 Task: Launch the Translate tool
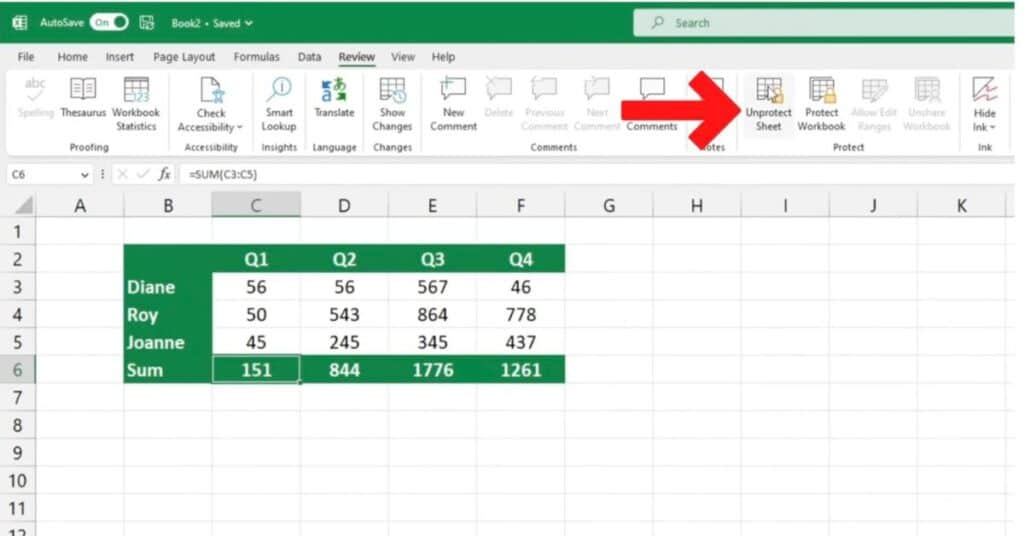[334, 98]
